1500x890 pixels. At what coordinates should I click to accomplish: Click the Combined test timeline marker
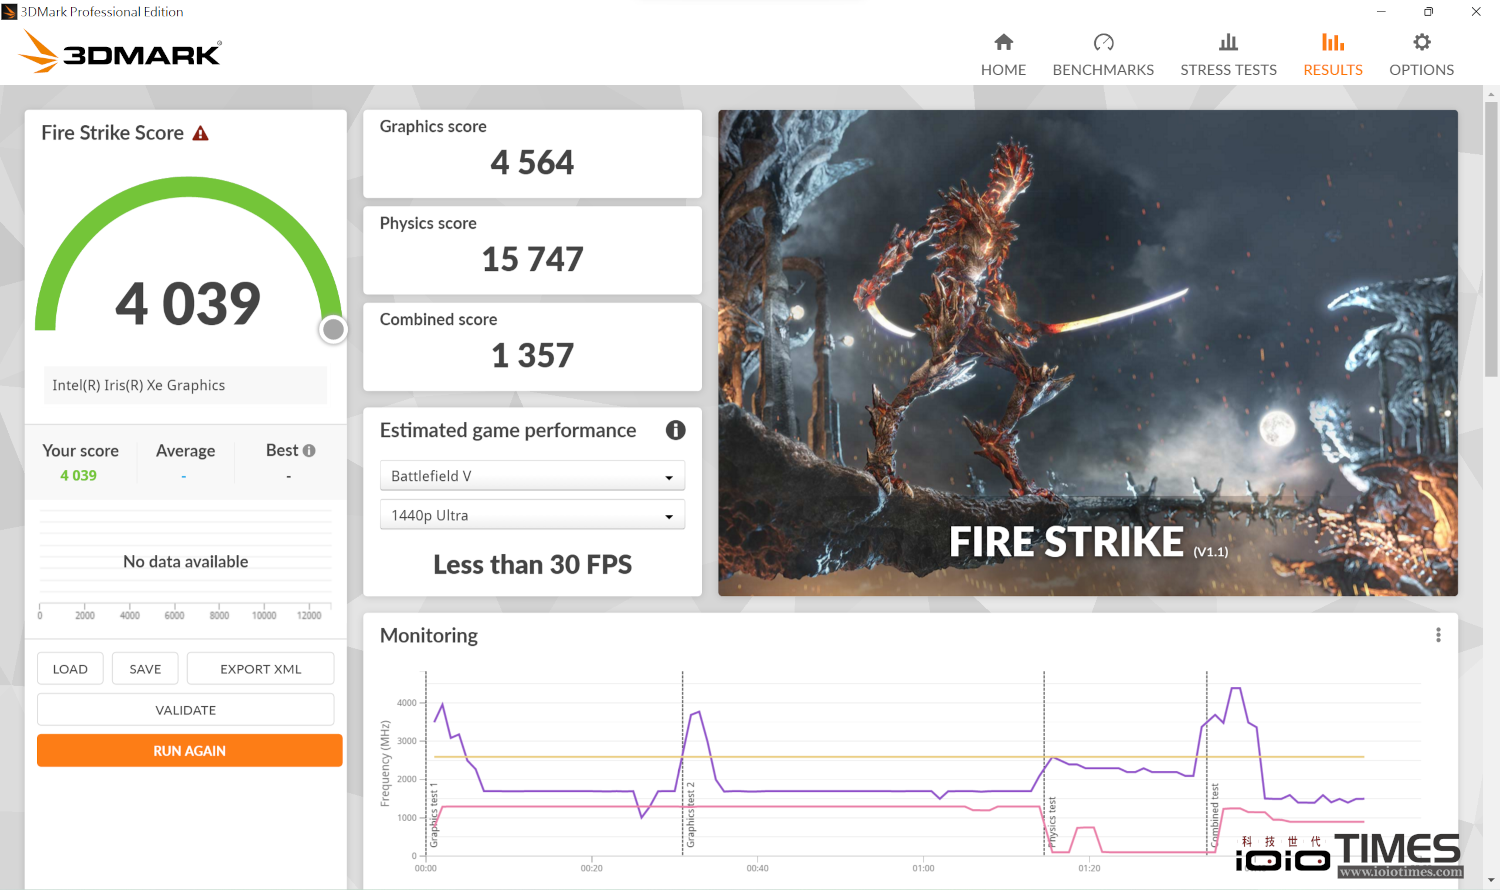click(1215, 816)
